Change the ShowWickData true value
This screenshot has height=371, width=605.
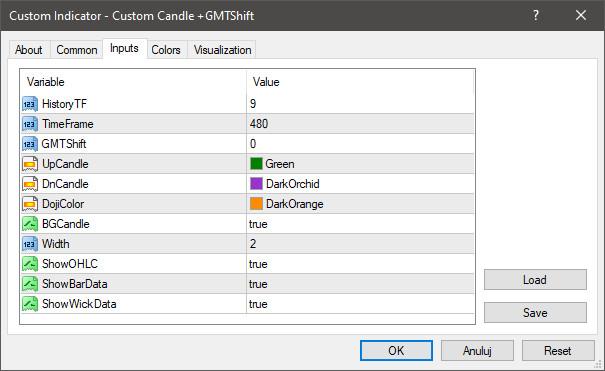pos(258,304)
